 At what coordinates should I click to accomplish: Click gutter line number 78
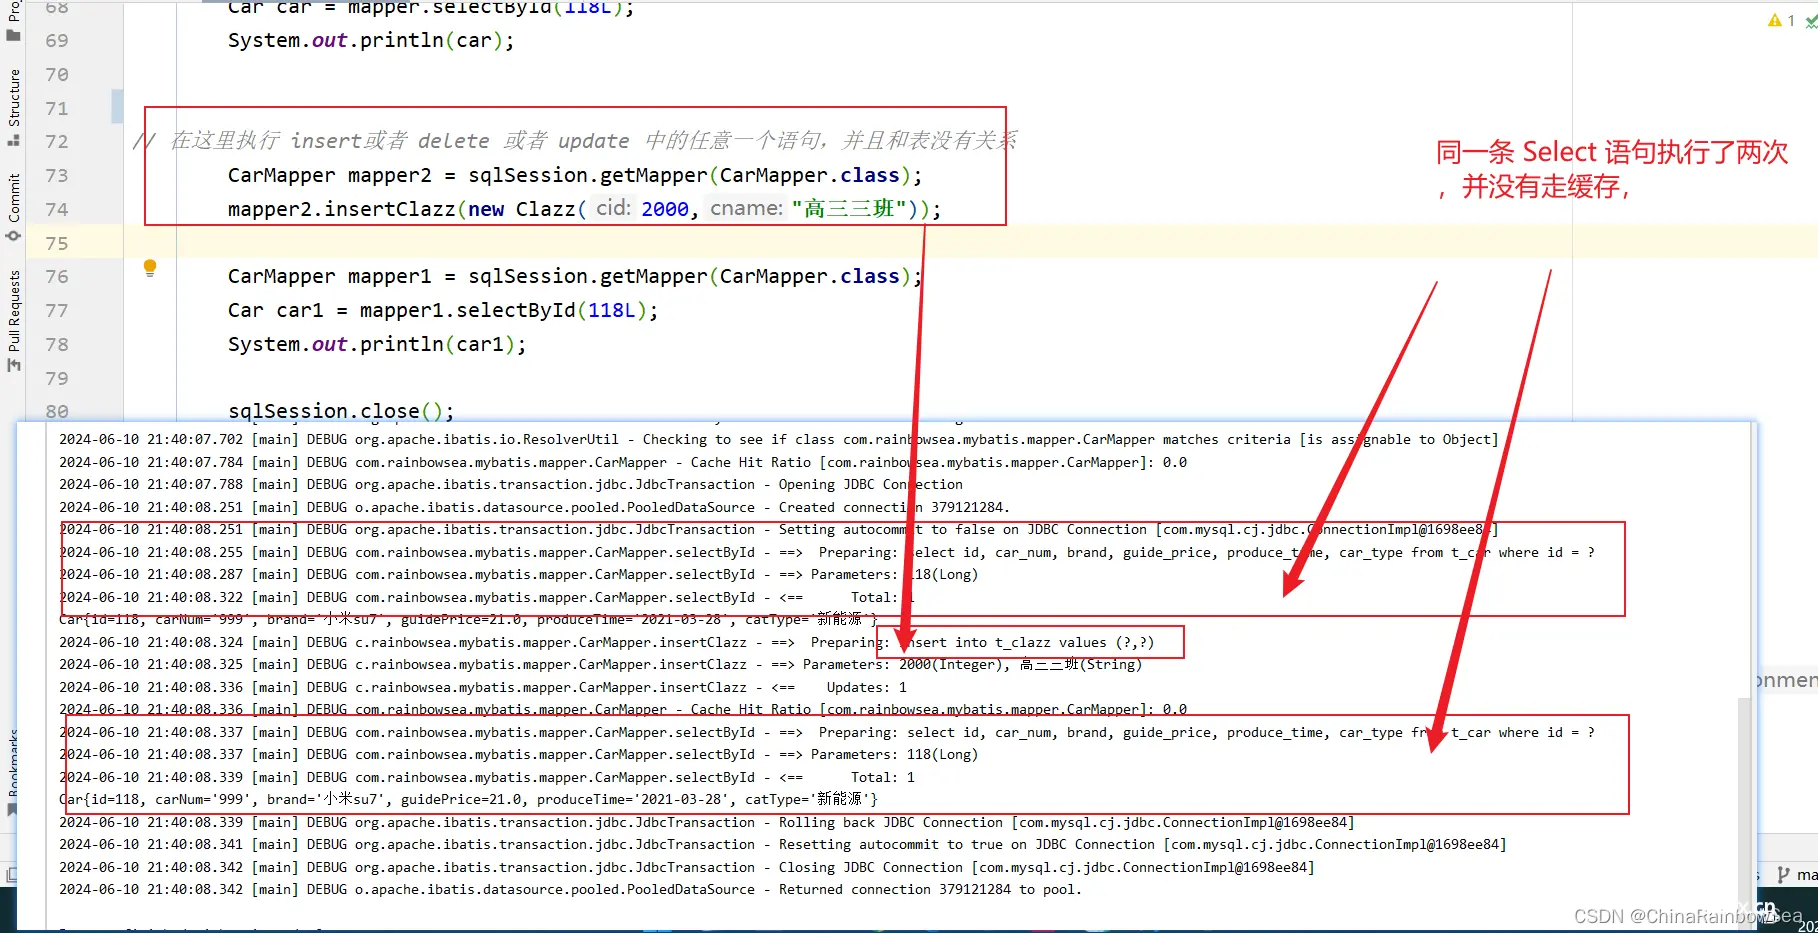[x=57, y=345]
